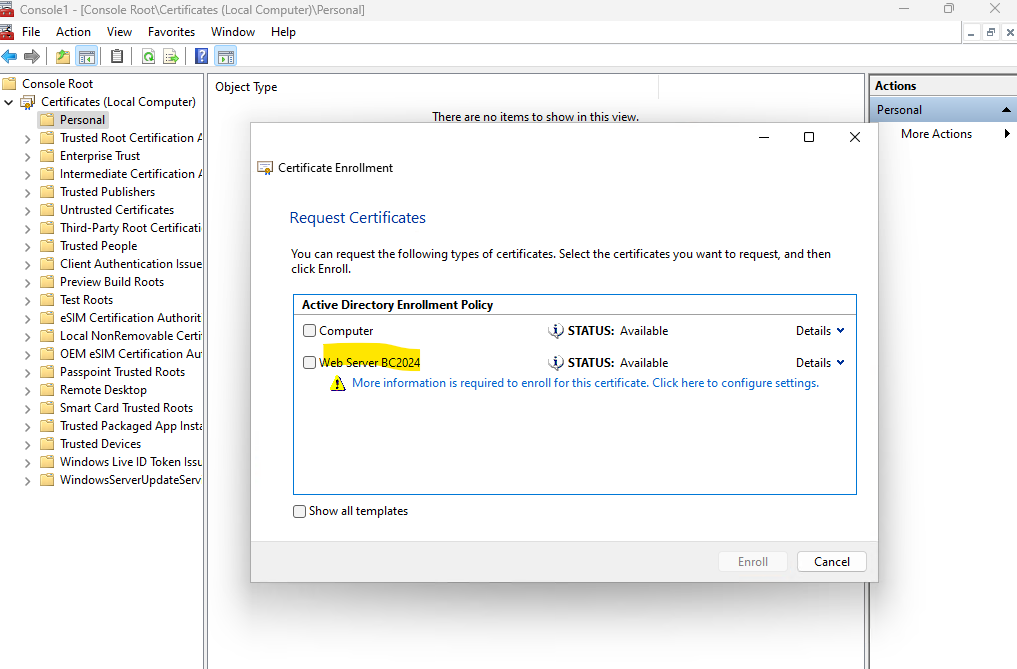The width and height of the screenshot is (1017, 669).
Task: Click the Console Root folder icon
Action: click(x=8, y=84)
